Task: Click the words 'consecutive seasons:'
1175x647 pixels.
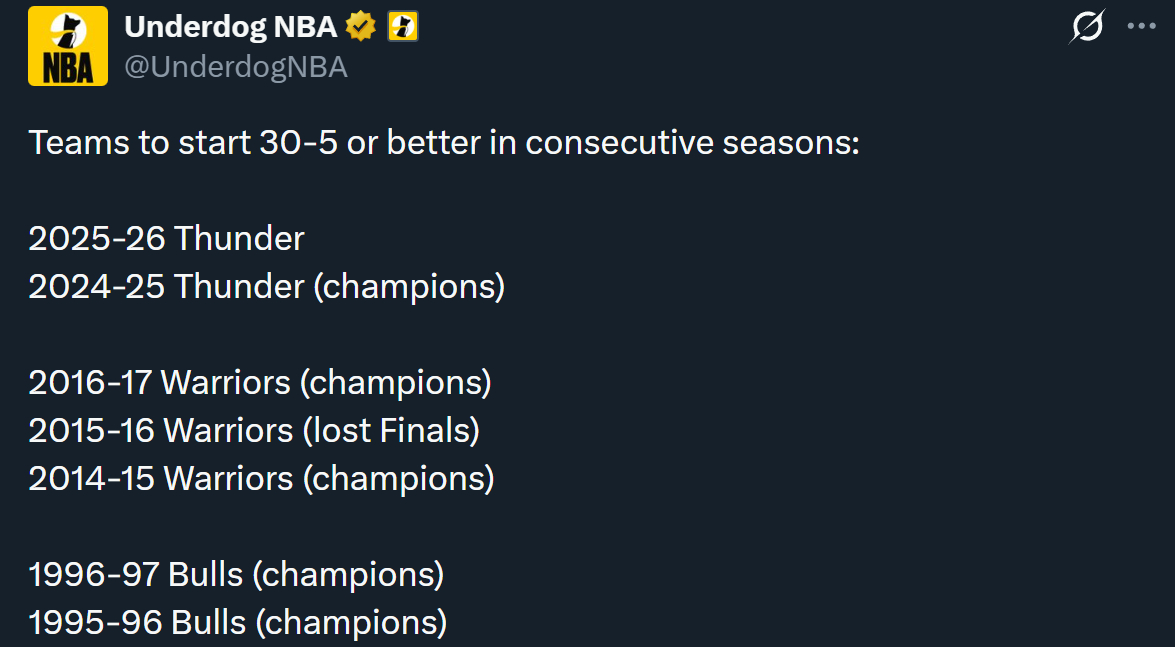Action: (692, 143)
